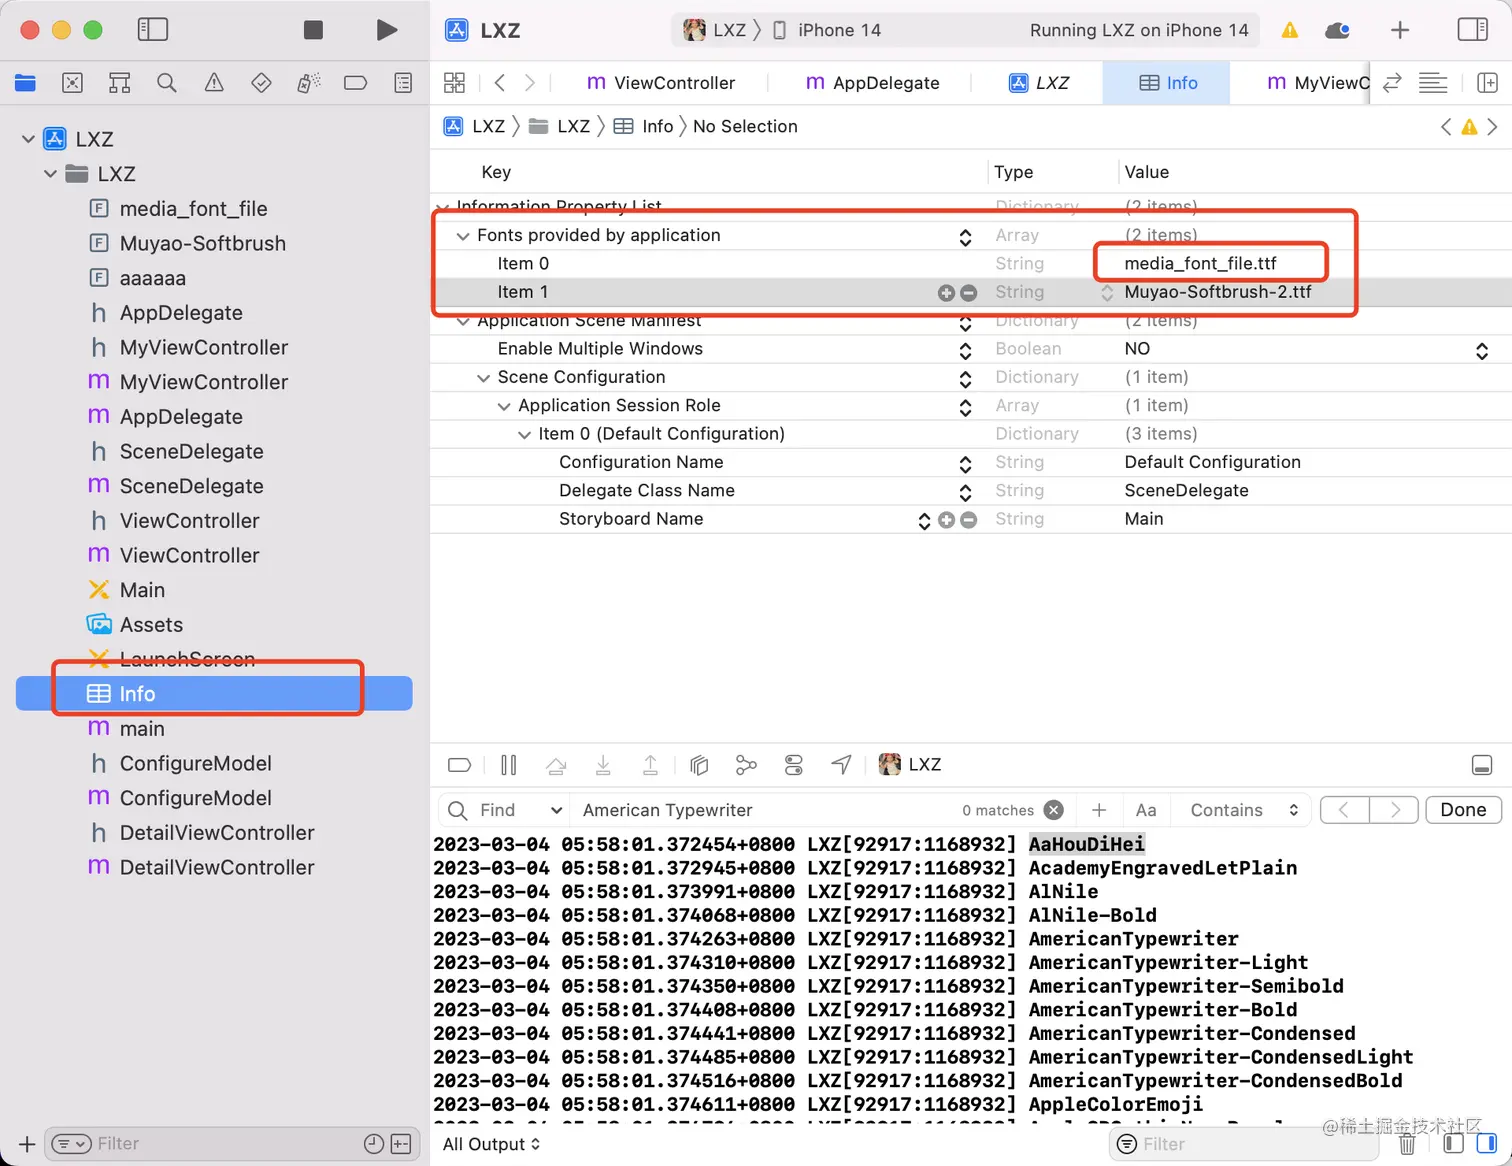1512x1166 pixels.
Task: Open the Contains match-type dropdown
Action: coord(1244,811)
